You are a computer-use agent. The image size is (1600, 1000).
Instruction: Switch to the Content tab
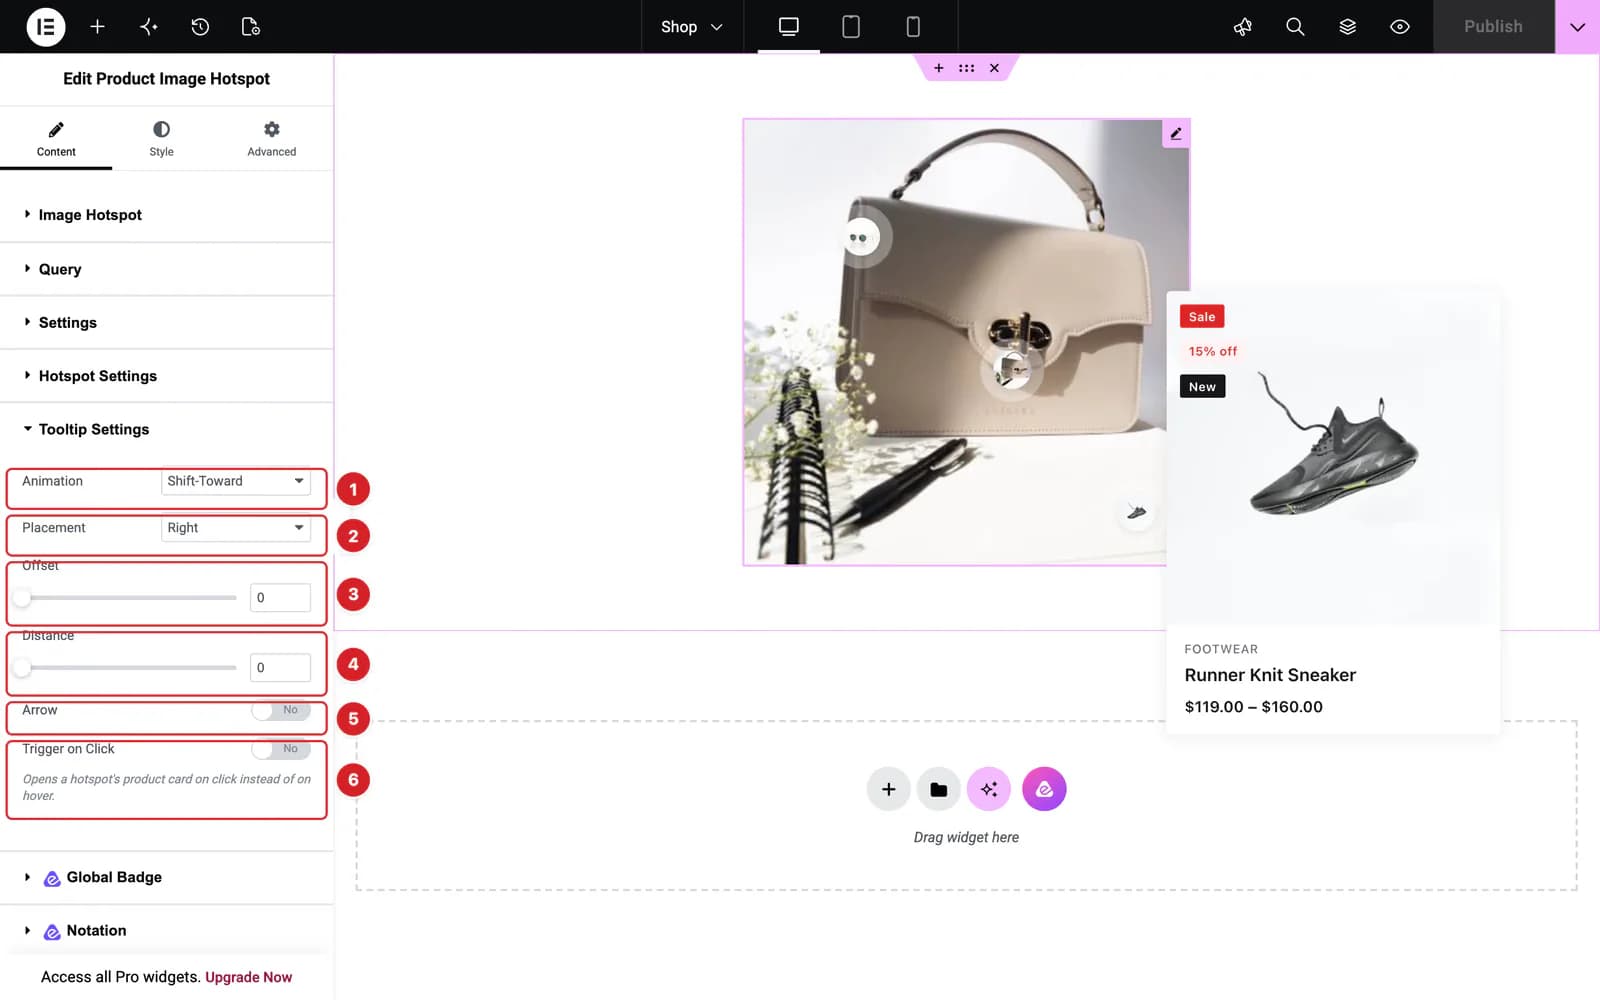point(56,139)
